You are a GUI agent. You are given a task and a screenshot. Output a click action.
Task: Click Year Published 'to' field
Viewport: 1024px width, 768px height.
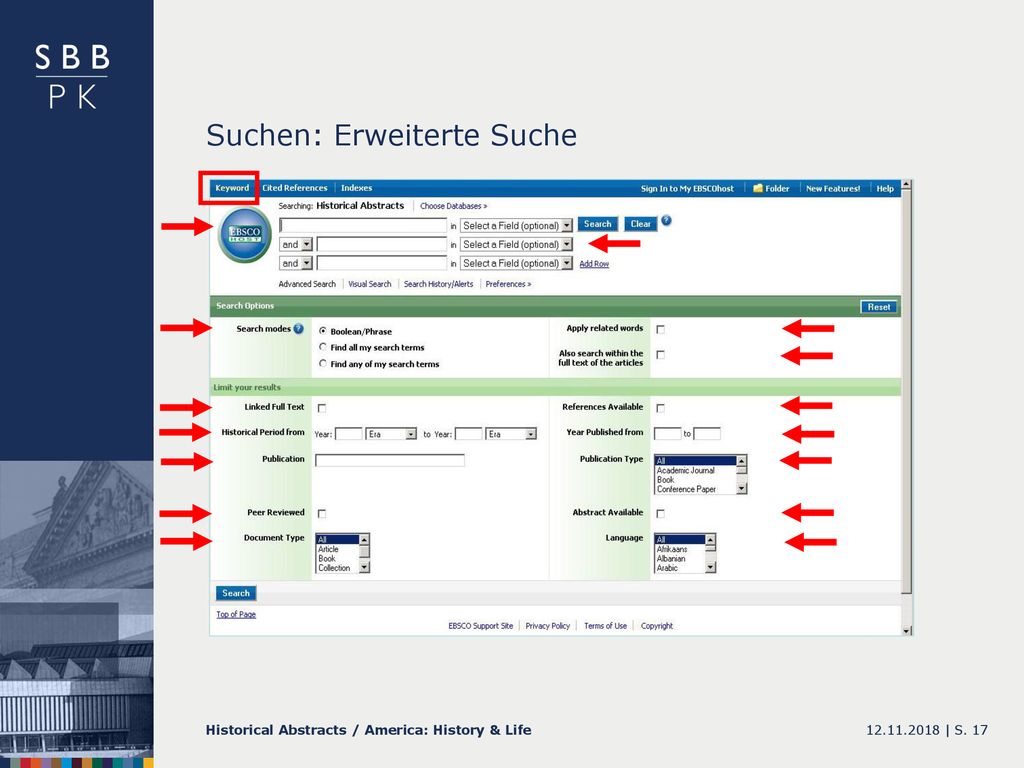[707, 434]
